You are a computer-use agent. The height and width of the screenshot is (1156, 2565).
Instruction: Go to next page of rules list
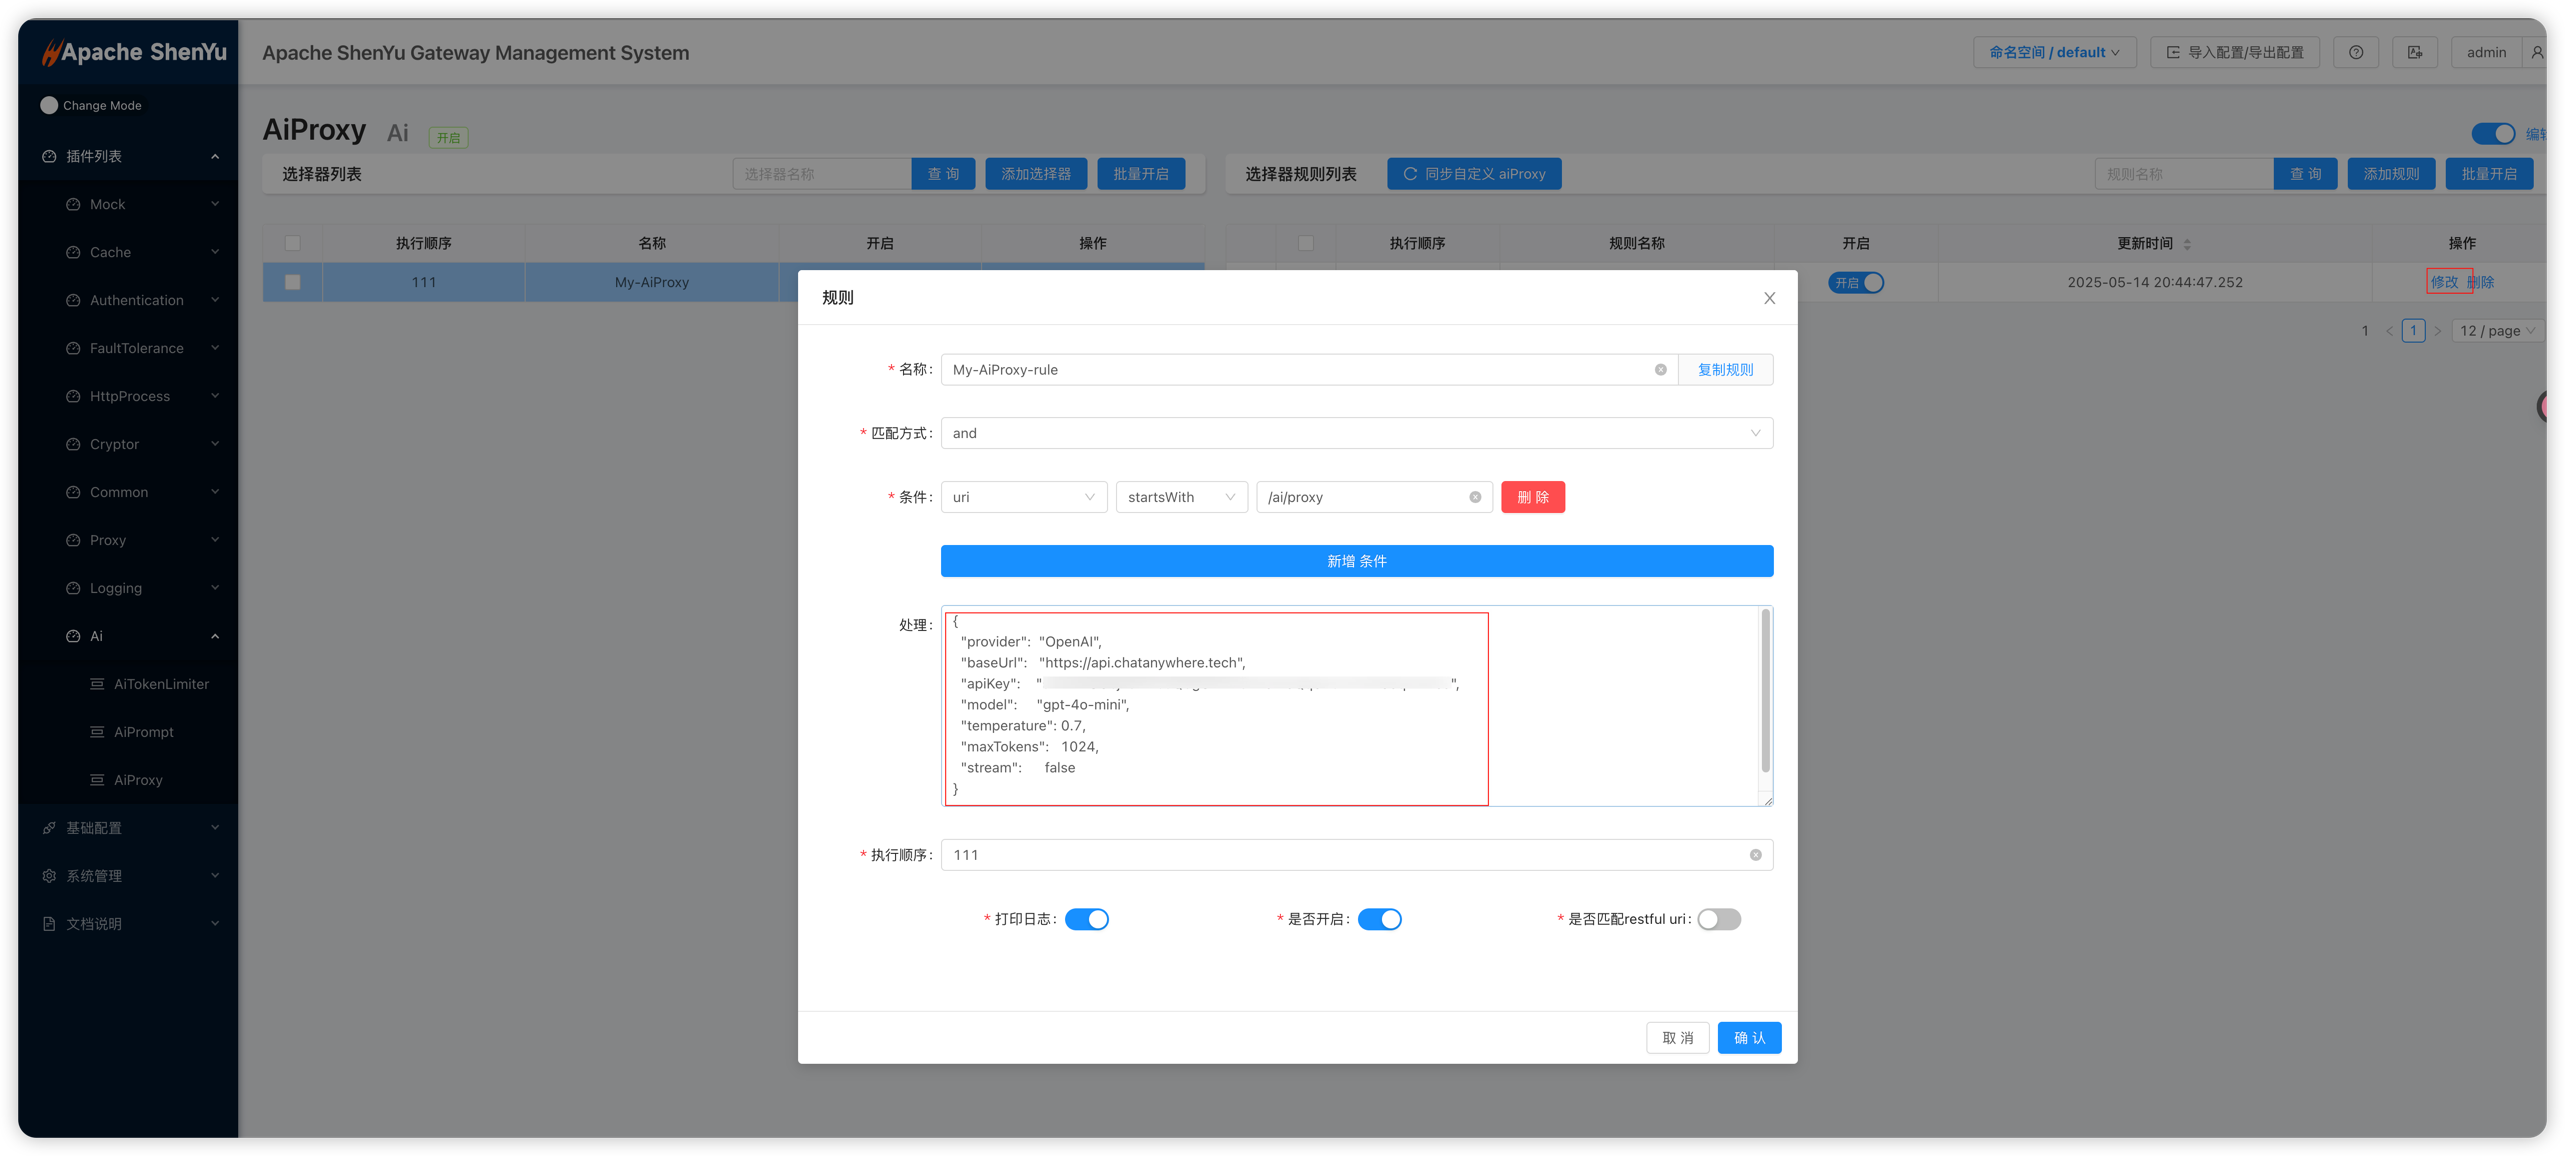click(2437, 331)
